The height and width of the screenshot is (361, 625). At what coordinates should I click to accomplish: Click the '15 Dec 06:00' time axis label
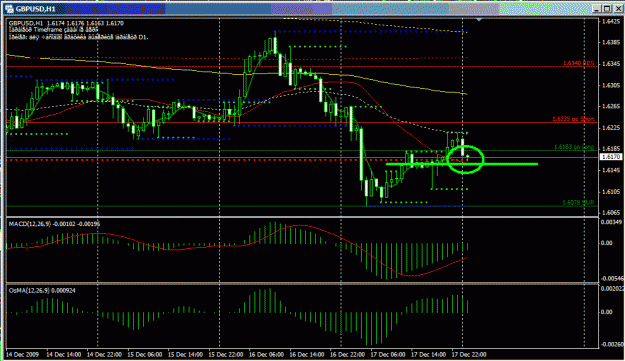click(x=145, y=355)
